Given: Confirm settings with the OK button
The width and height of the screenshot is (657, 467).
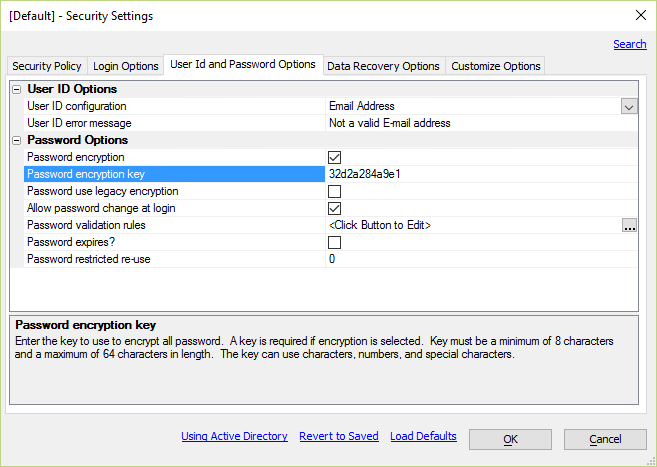Looking at the screenshot, I should tap(510, 439).
